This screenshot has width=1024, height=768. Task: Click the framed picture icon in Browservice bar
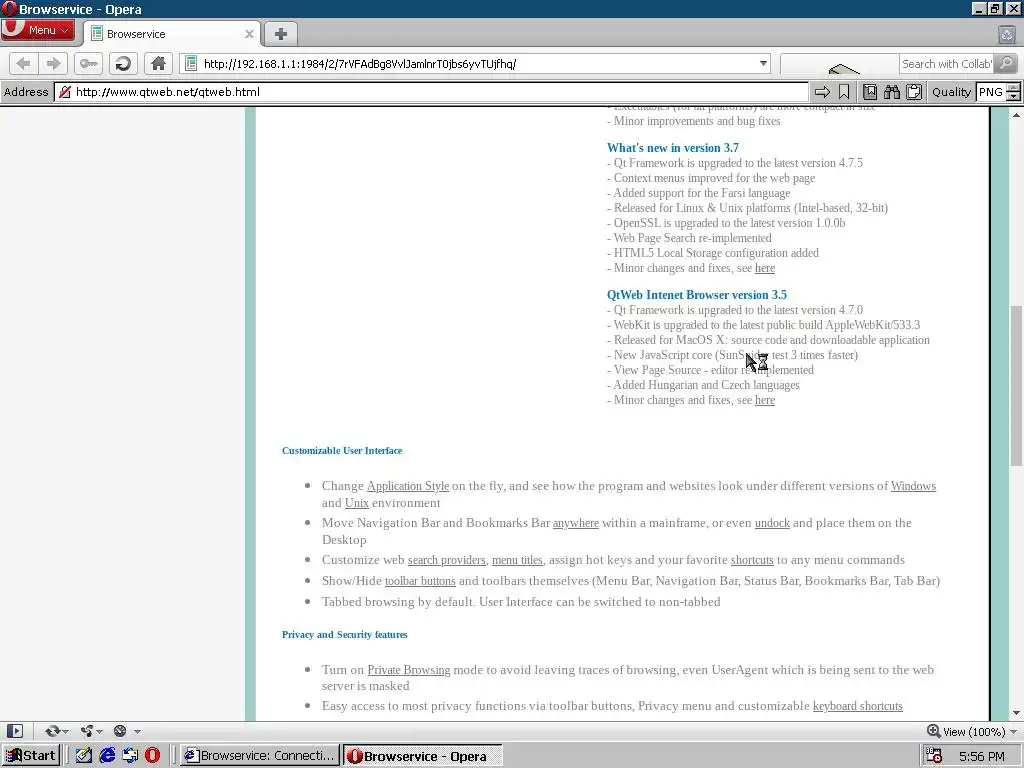[870, 92]
